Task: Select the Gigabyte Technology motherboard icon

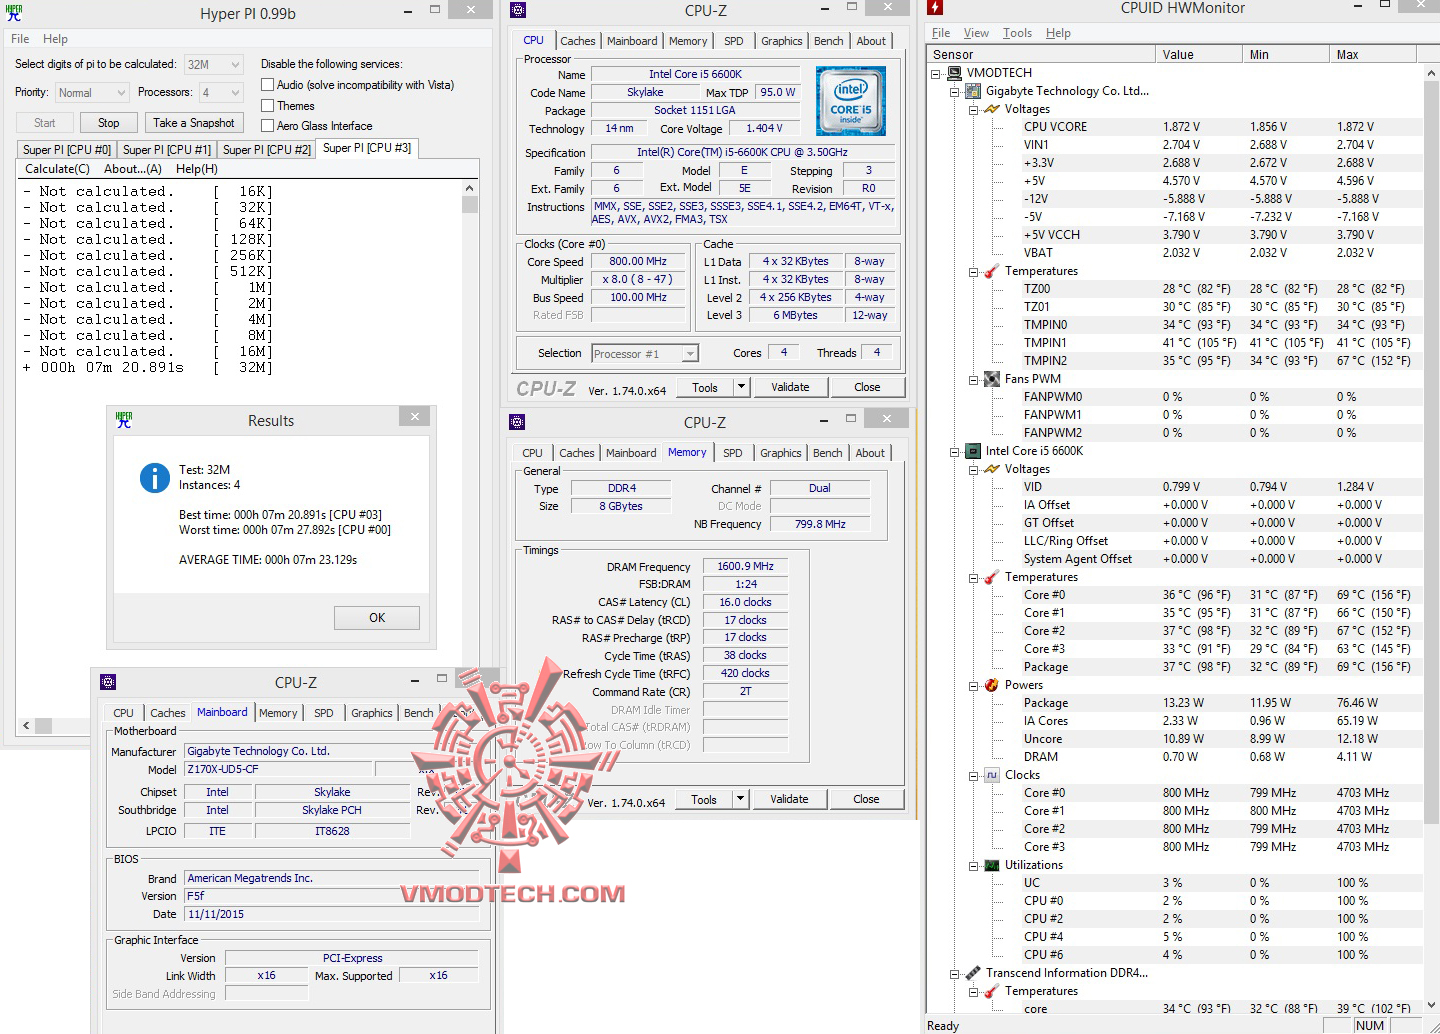Action: tap(974, 91)
